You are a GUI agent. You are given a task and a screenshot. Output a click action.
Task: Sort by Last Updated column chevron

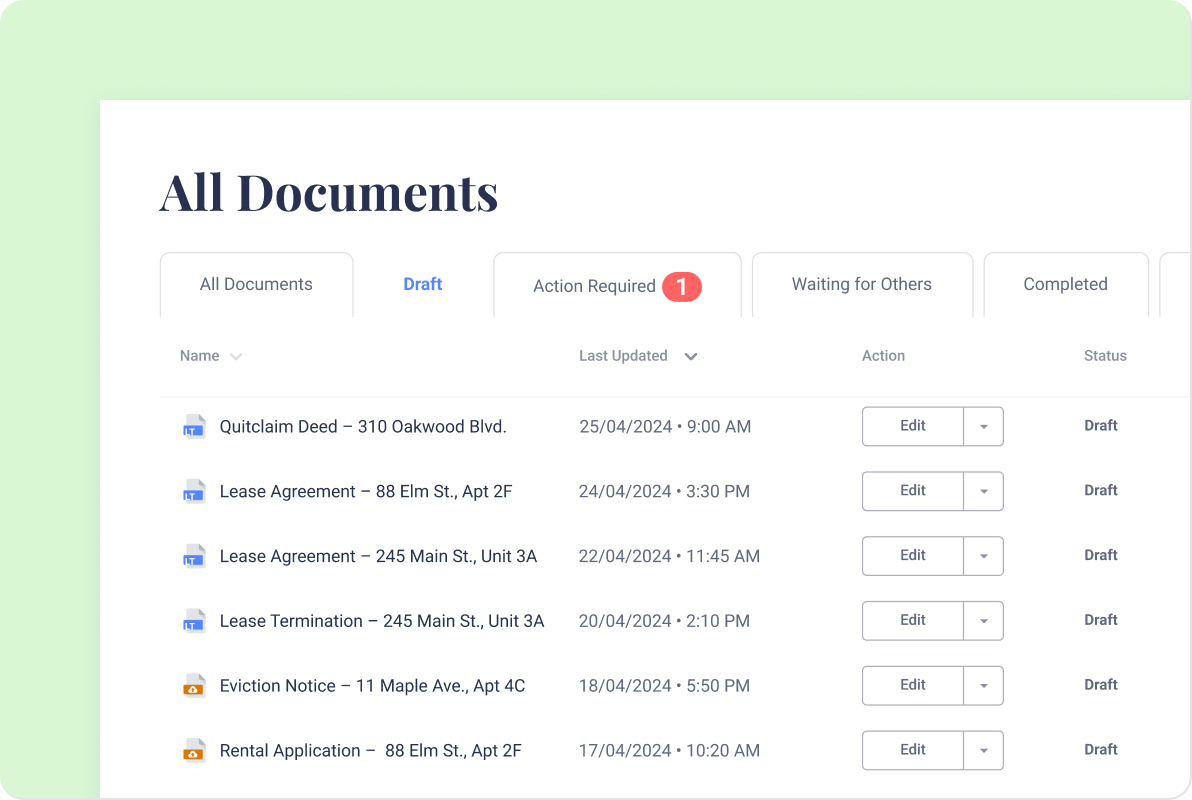[690, 357]
